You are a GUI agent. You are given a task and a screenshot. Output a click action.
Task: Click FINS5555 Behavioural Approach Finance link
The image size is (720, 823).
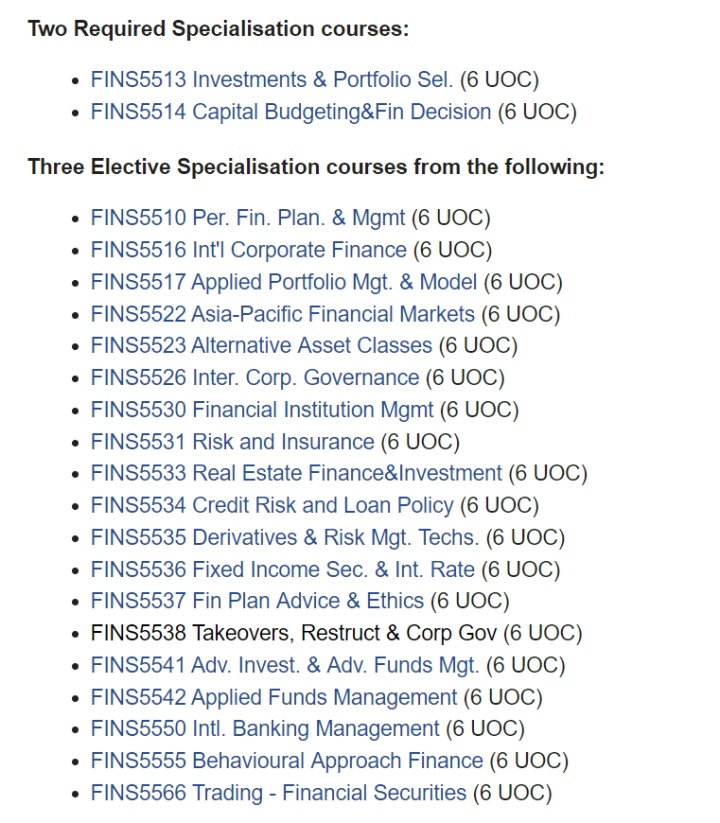pos(287,761)
